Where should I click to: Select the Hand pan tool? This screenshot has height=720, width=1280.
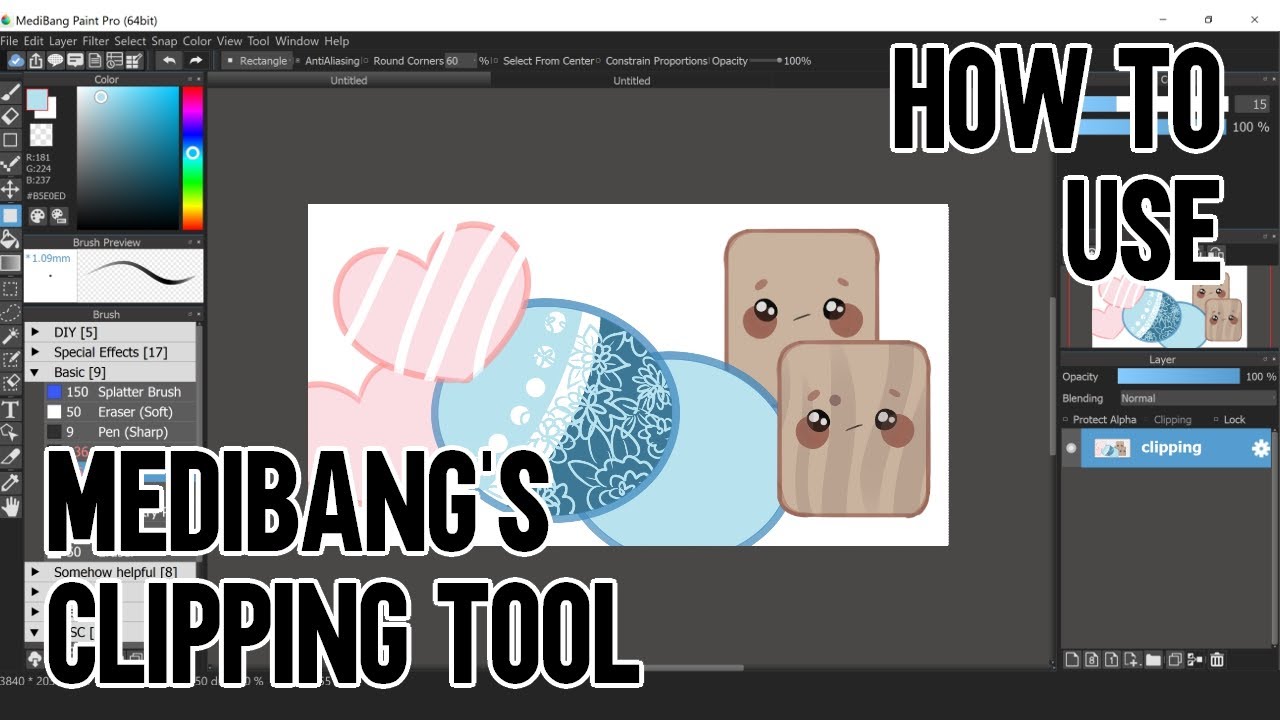coord(10,507)
